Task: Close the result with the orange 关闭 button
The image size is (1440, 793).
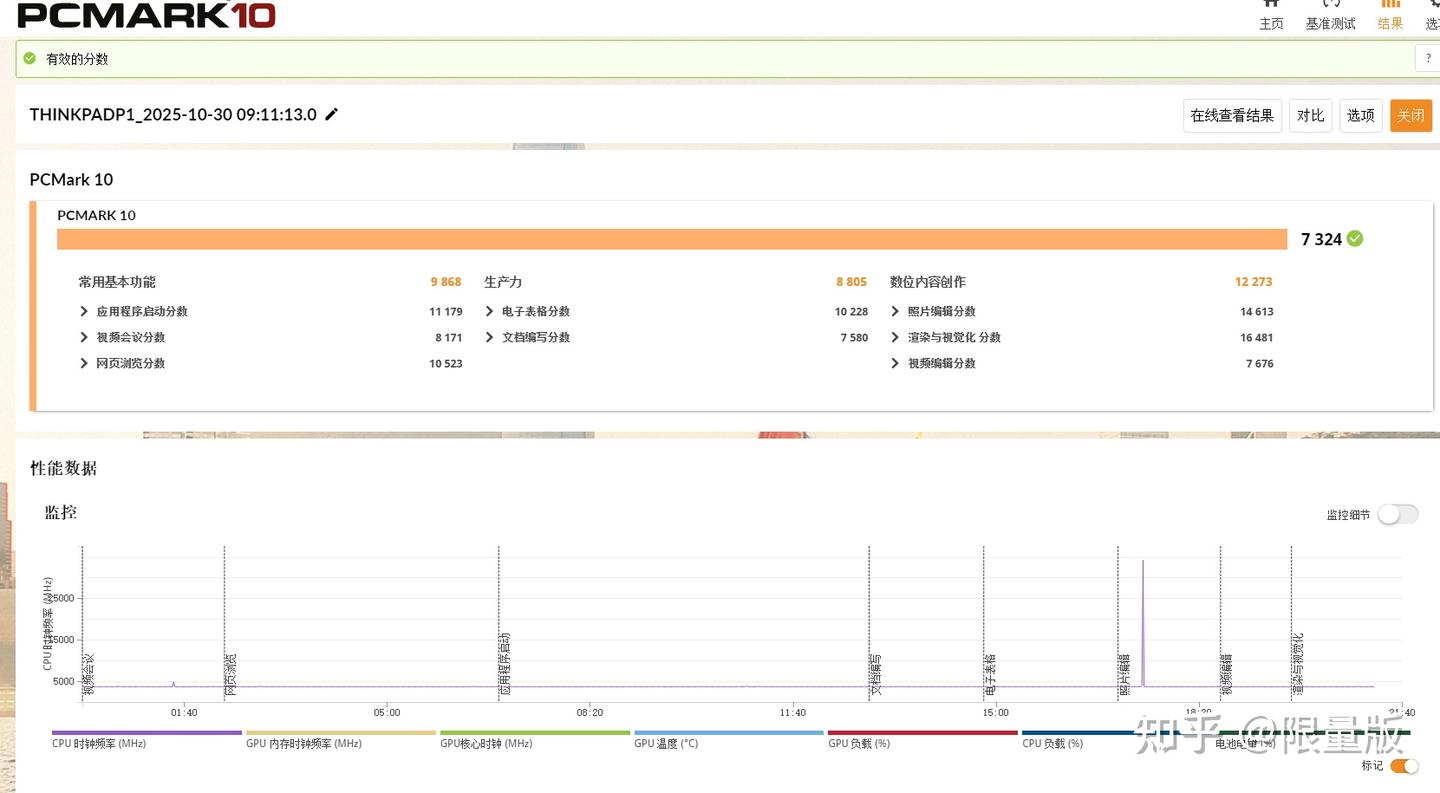Action: pos(1410,115)
